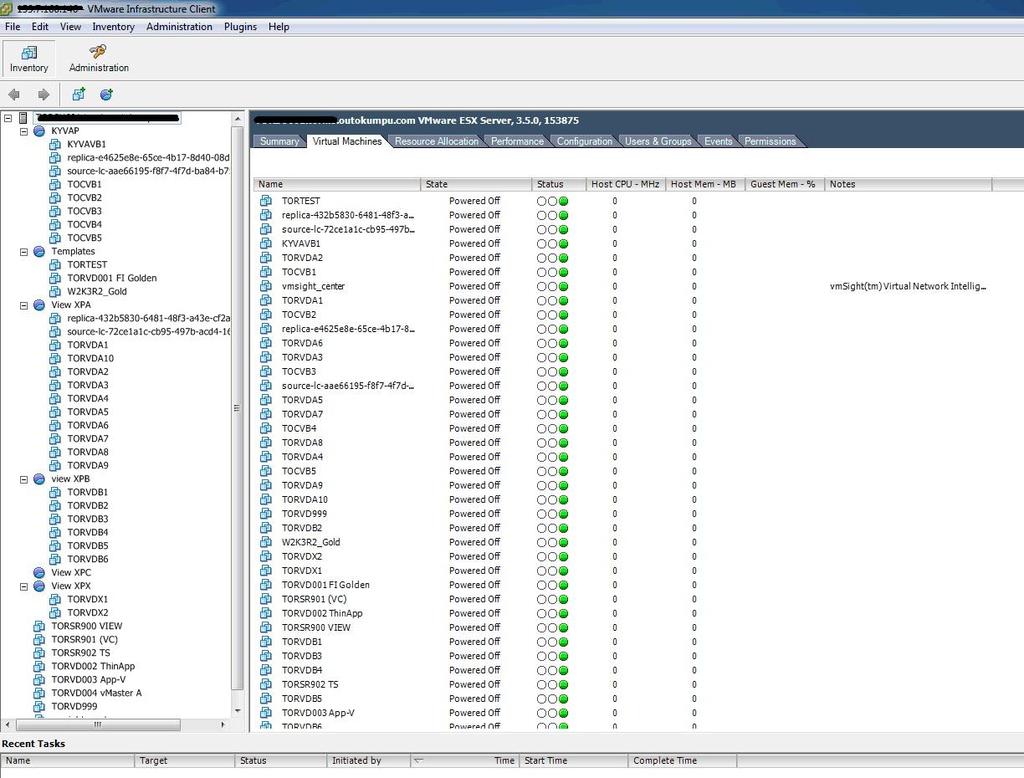This screenshot has width=1024, height=778.
Task: Click VM icon next to TORVD999 in table
Action: pos(266,513)
